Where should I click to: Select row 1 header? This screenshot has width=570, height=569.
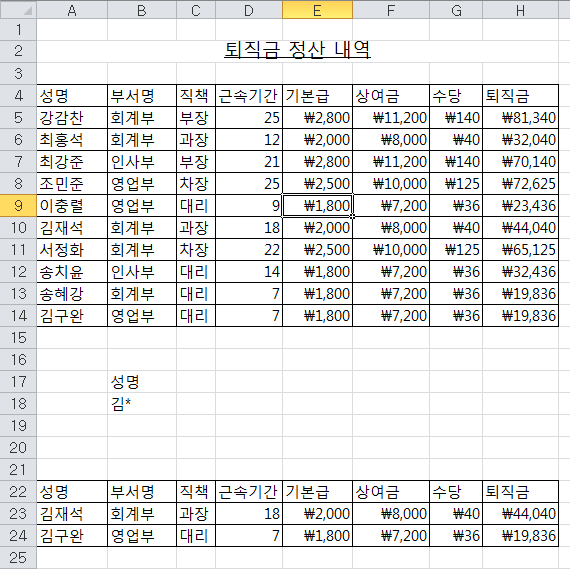(x=18, y=29)
